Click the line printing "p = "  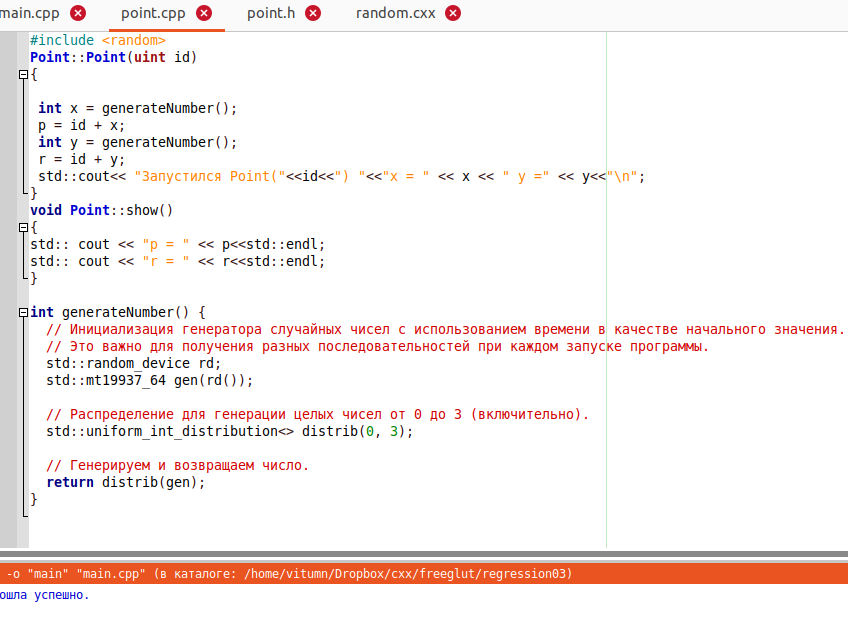click(x=178, y=245)
